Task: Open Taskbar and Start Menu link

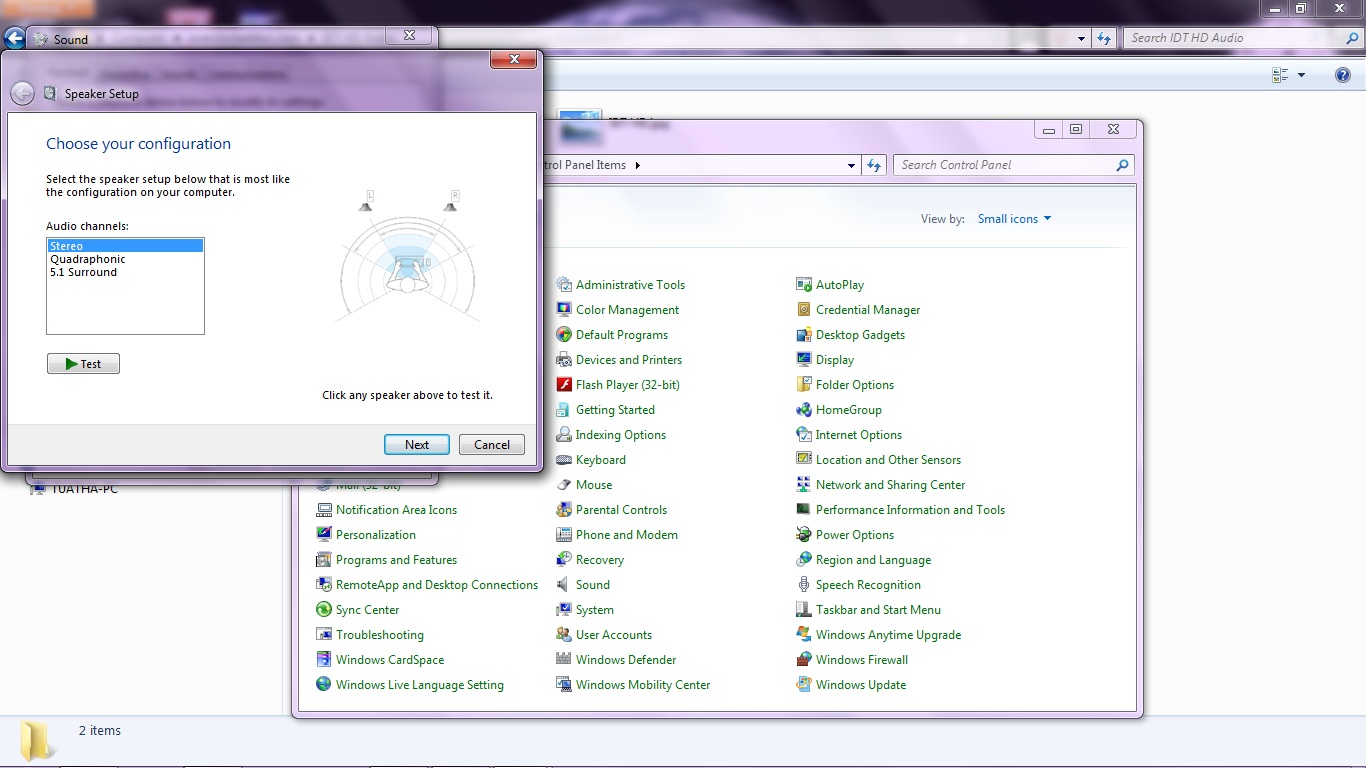Action: pos(878,610)
